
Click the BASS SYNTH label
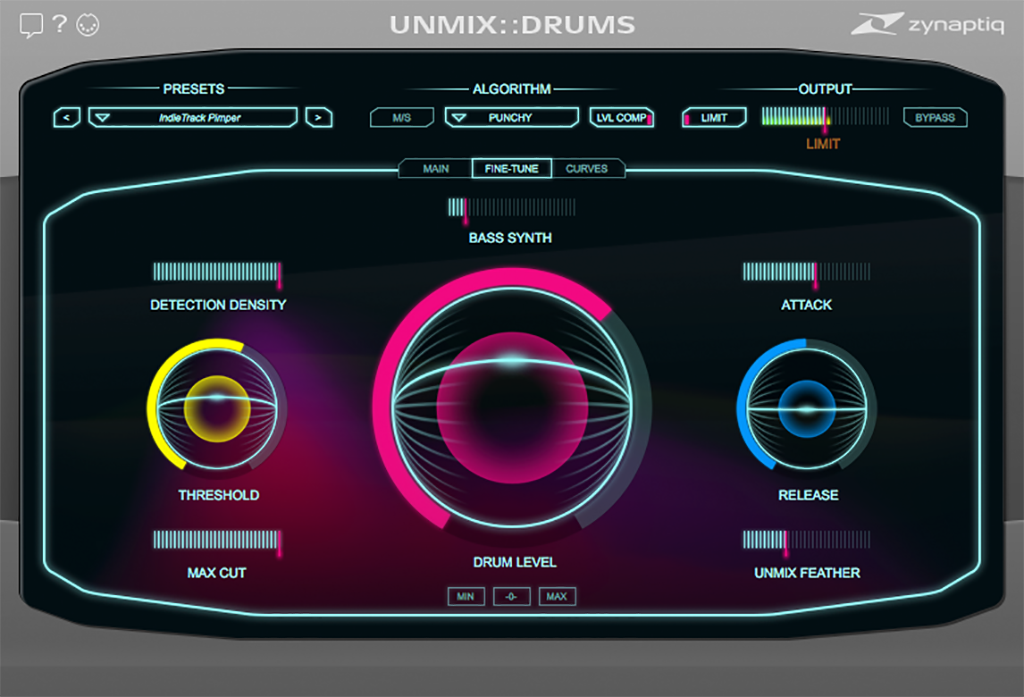(510, 238)
